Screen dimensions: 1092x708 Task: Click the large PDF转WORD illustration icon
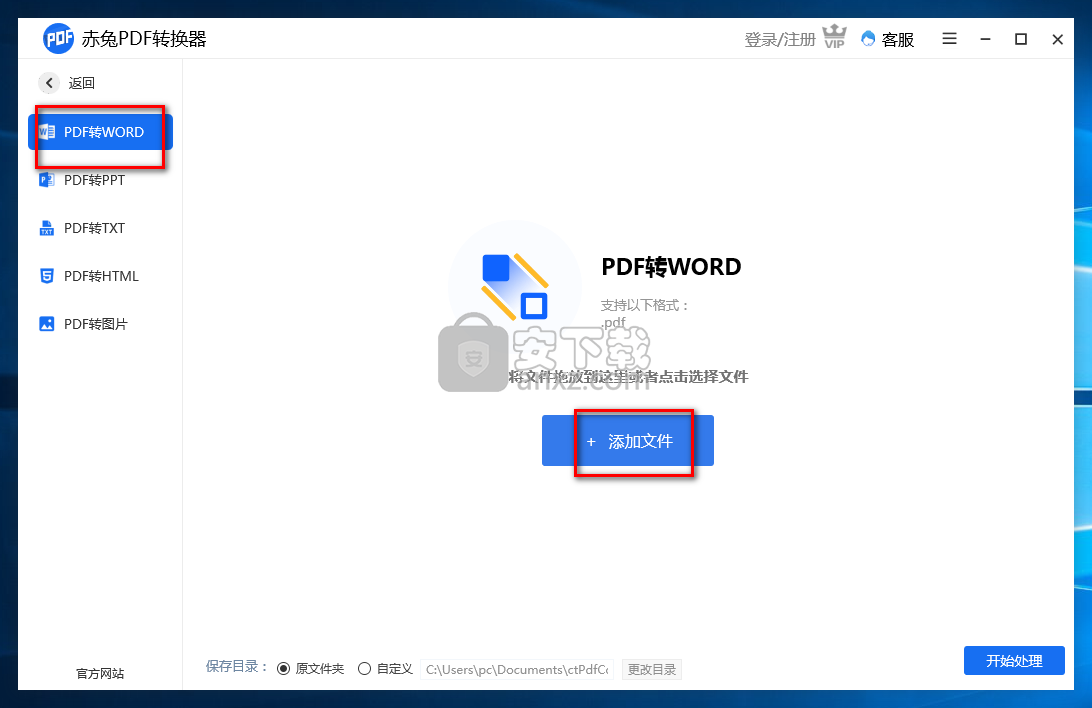click(x=515, y=286)
